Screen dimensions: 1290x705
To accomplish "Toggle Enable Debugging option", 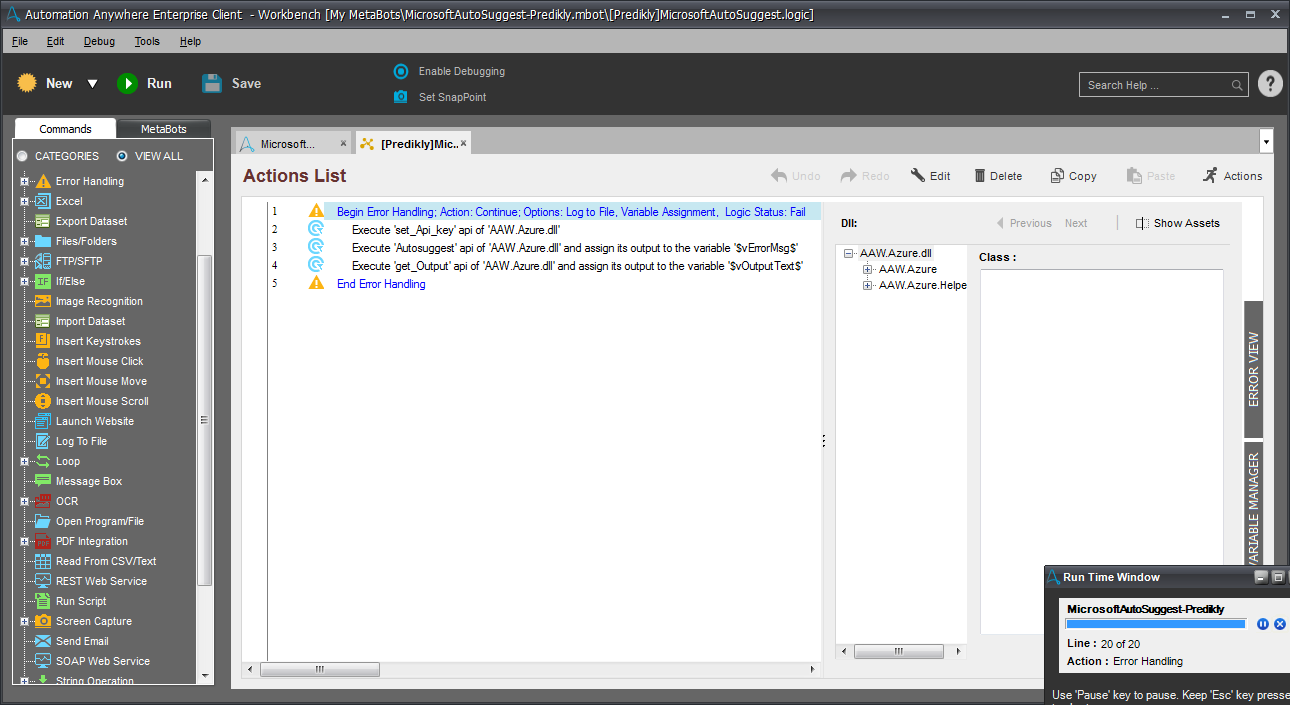I will (449, 71).
